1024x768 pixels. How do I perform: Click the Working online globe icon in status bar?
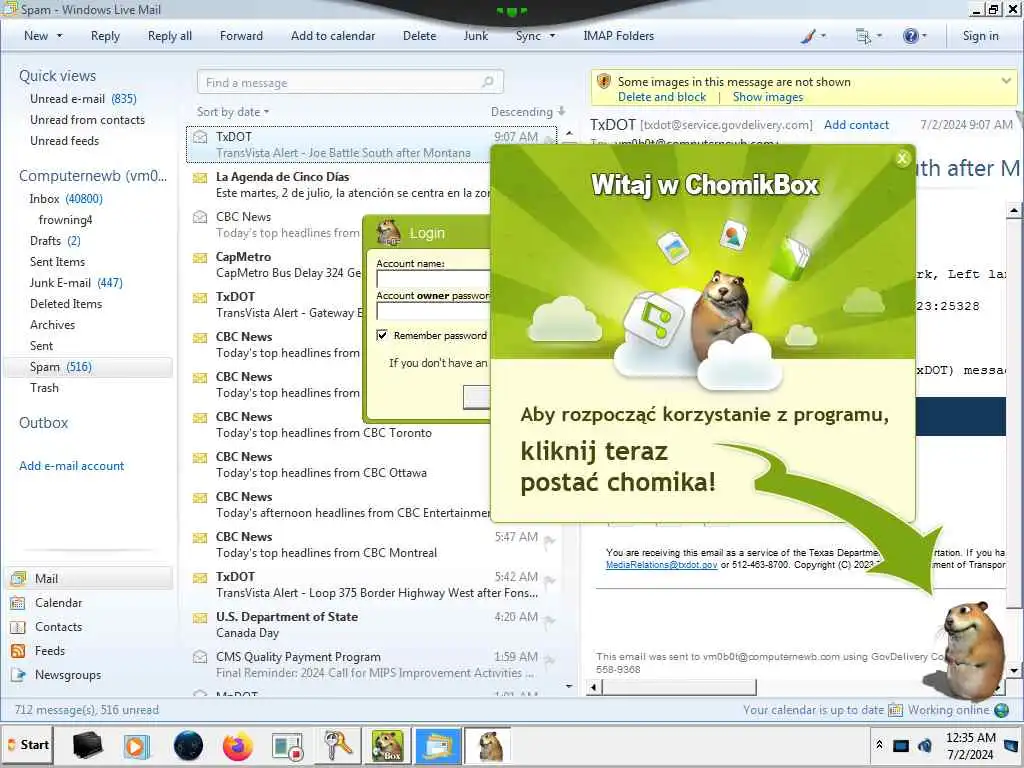click(x=1001, y=710)
